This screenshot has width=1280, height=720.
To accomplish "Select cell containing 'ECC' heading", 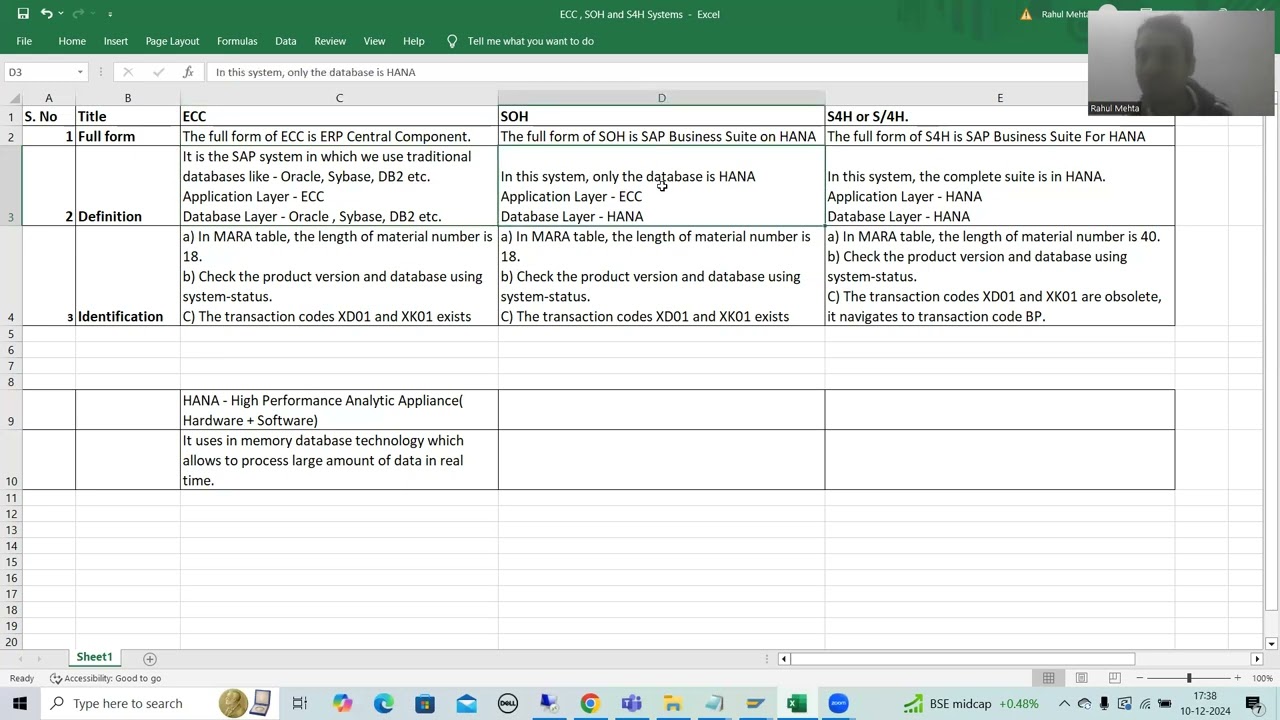I will pyautogui.click(x=339, y=116).
